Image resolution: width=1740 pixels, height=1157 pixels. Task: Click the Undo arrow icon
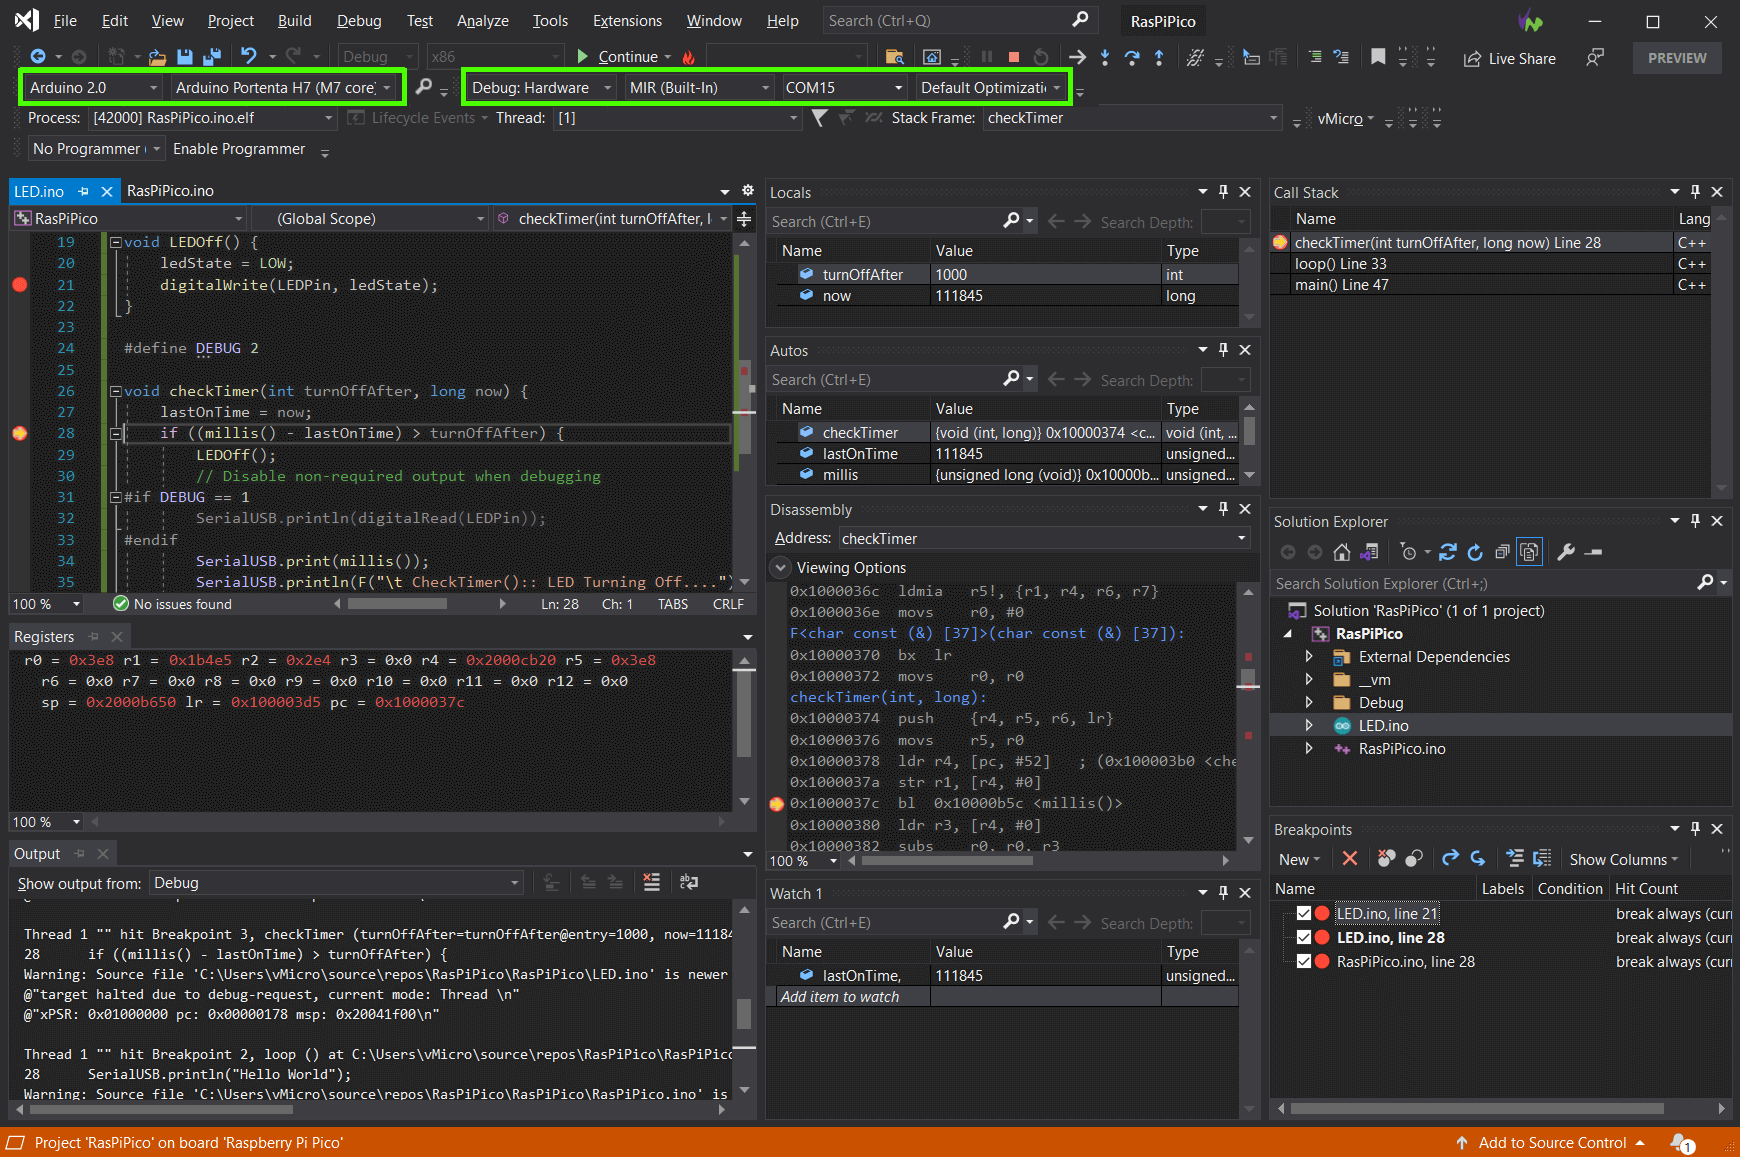(x=249, y=57)
